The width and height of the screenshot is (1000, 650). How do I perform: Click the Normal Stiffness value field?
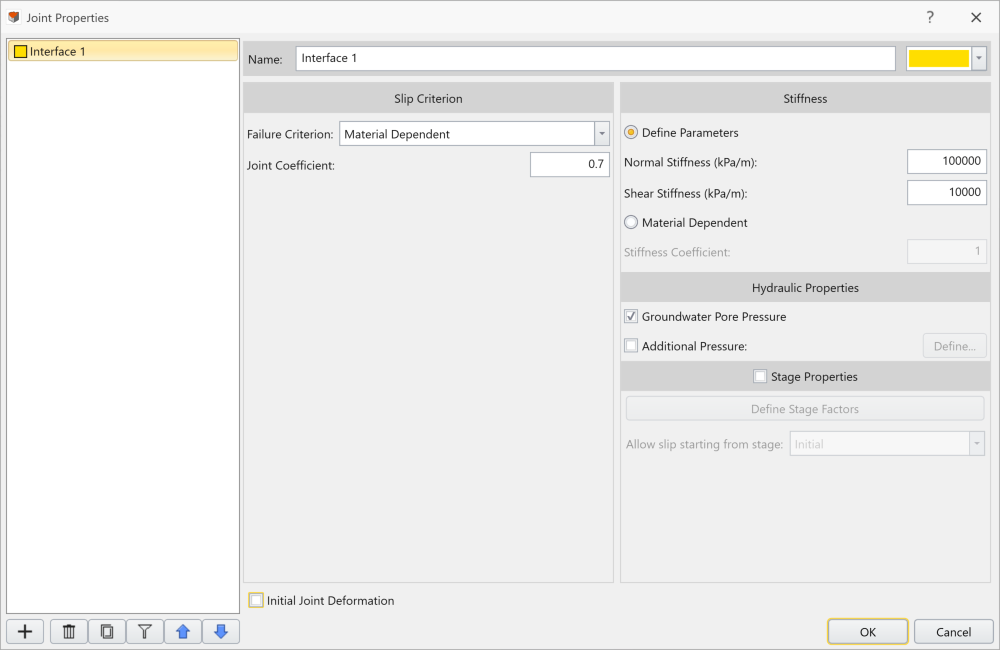click(946, 161)
